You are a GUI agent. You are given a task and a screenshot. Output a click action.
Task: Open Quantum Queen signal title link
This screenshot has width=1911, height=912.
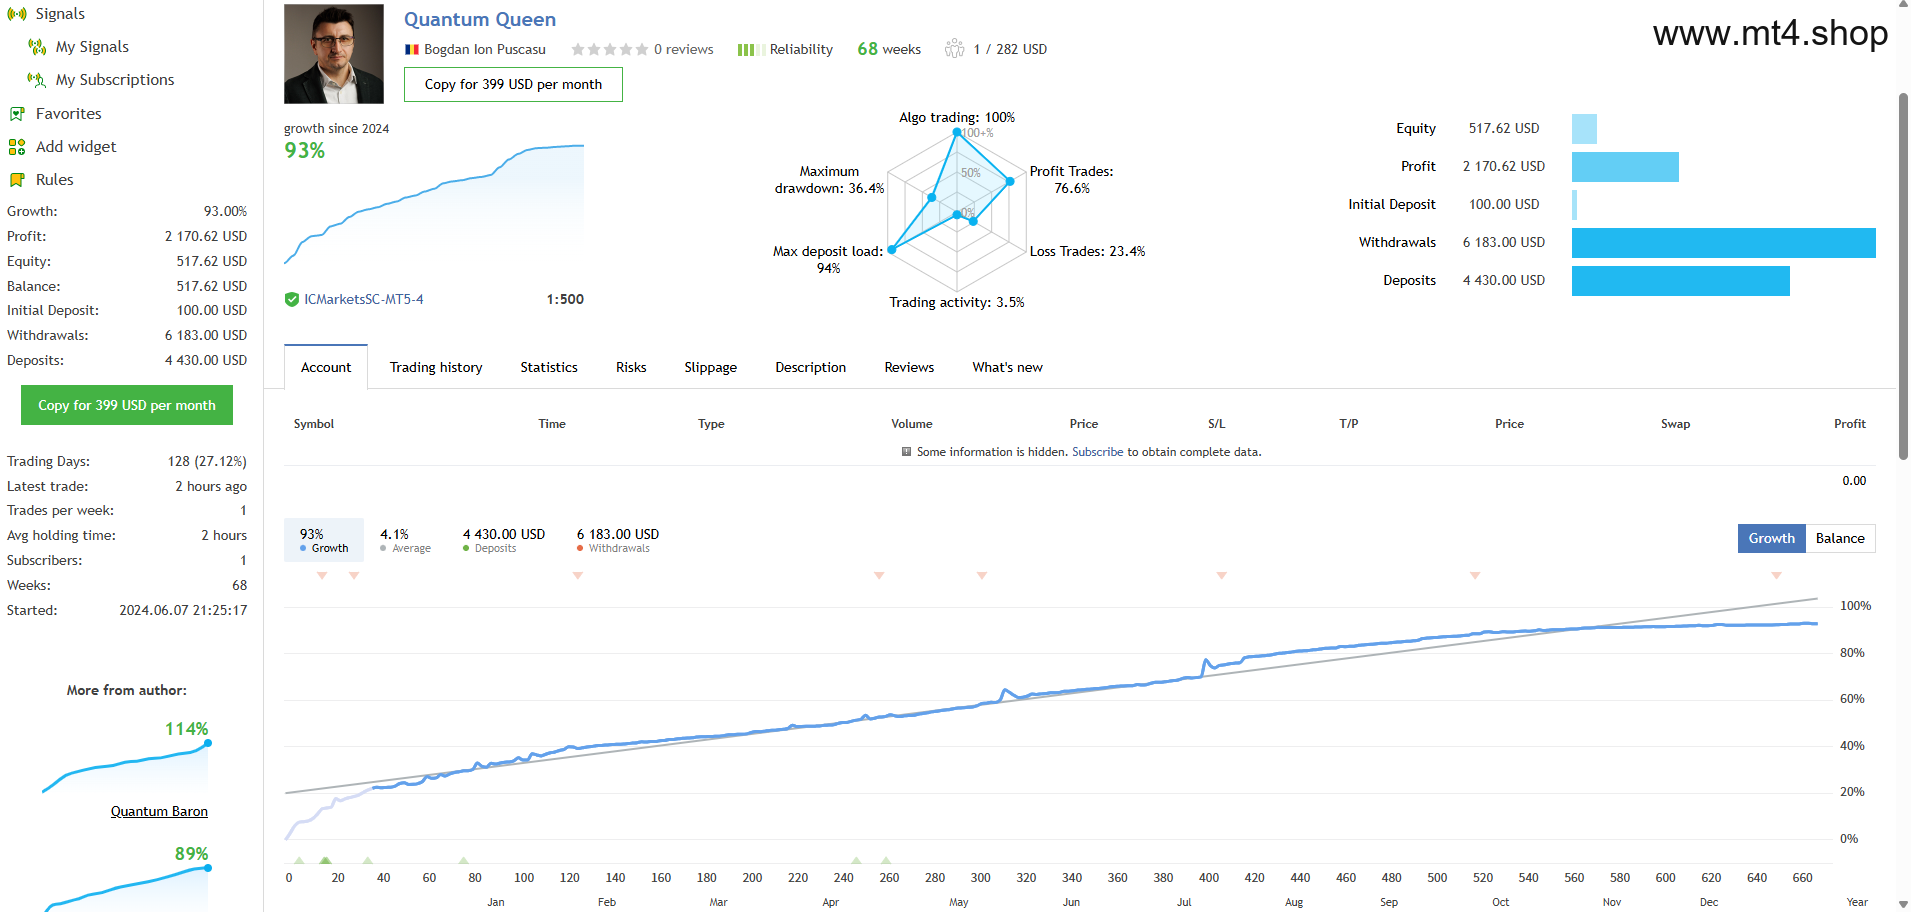[480, 19]
